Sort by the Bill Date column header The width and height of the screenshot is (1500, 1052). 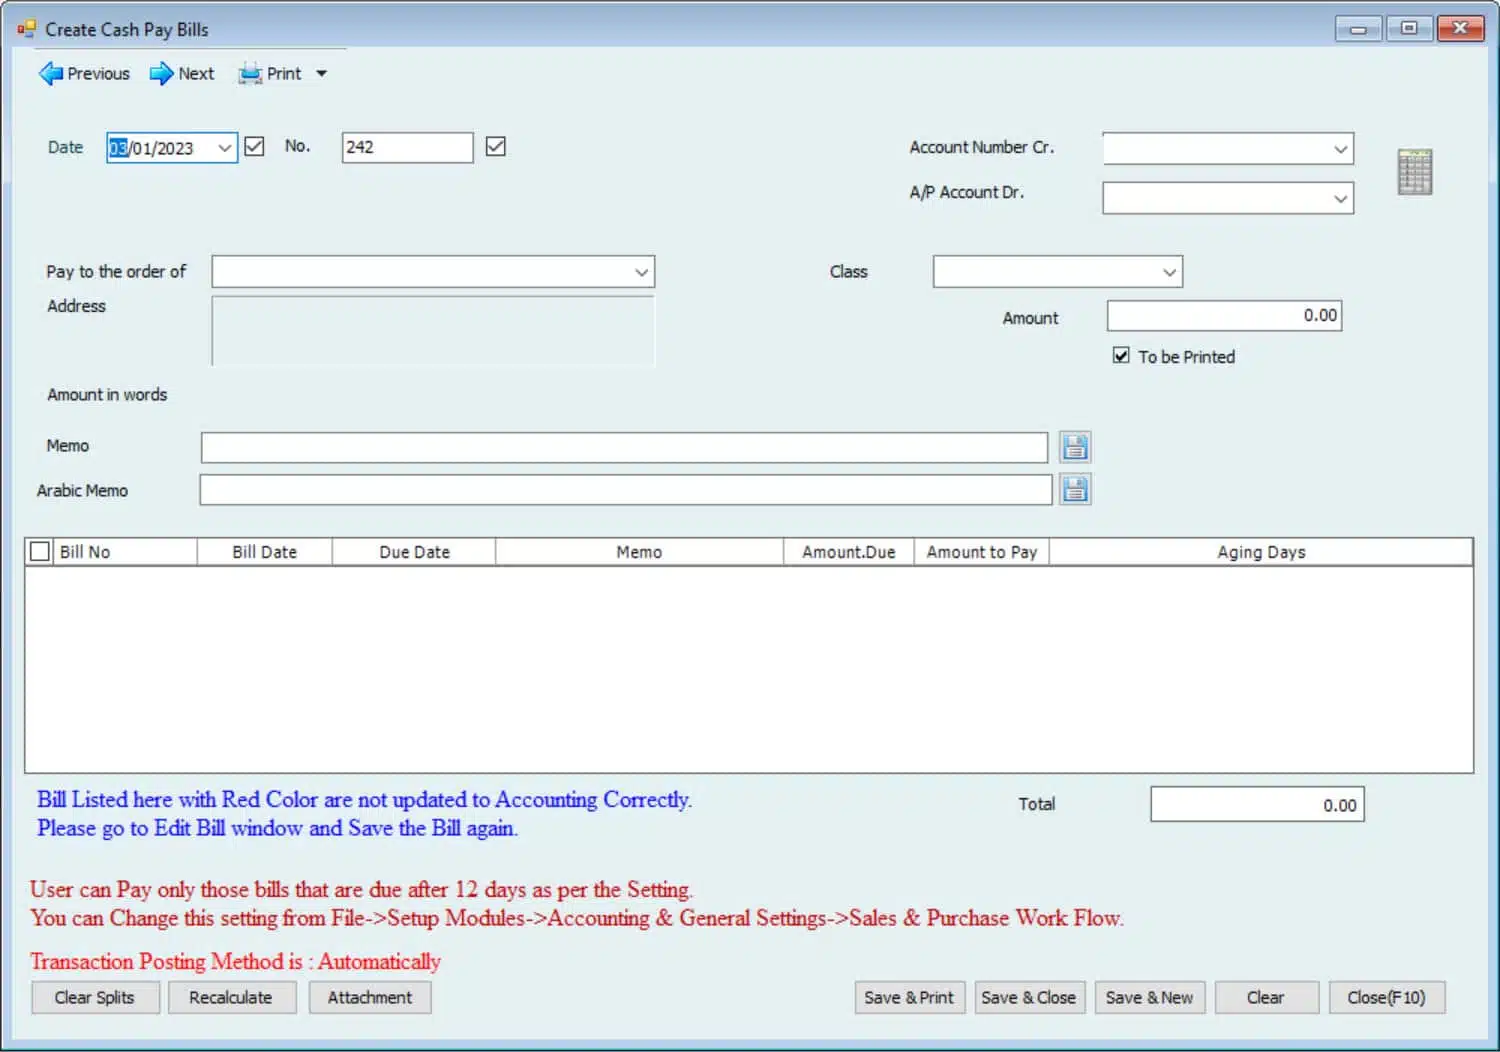click(x=265, y=552)
